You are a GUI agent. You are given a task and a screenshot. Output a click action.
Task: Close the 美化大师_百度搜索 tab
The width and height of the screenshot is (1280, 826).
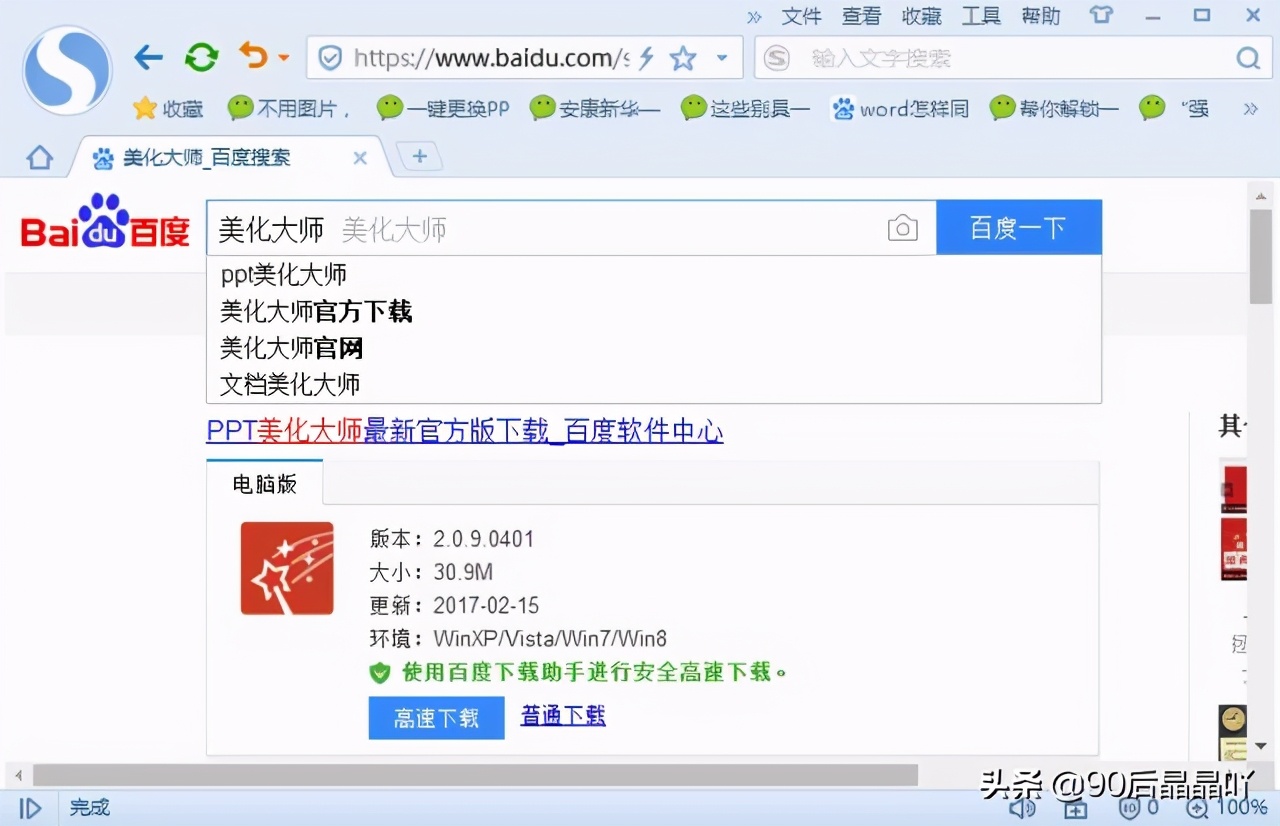click(360, 158)
